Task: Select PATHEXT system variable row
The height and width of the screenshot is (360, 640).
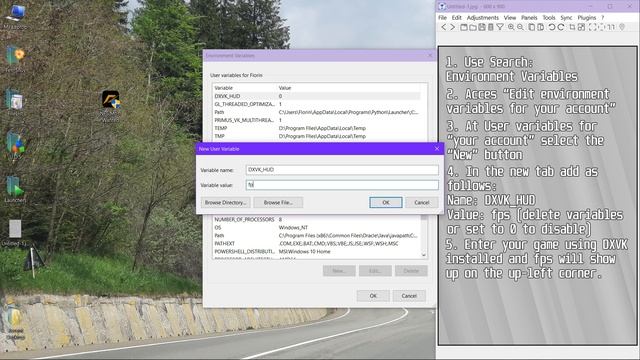Action: (317, 243)
